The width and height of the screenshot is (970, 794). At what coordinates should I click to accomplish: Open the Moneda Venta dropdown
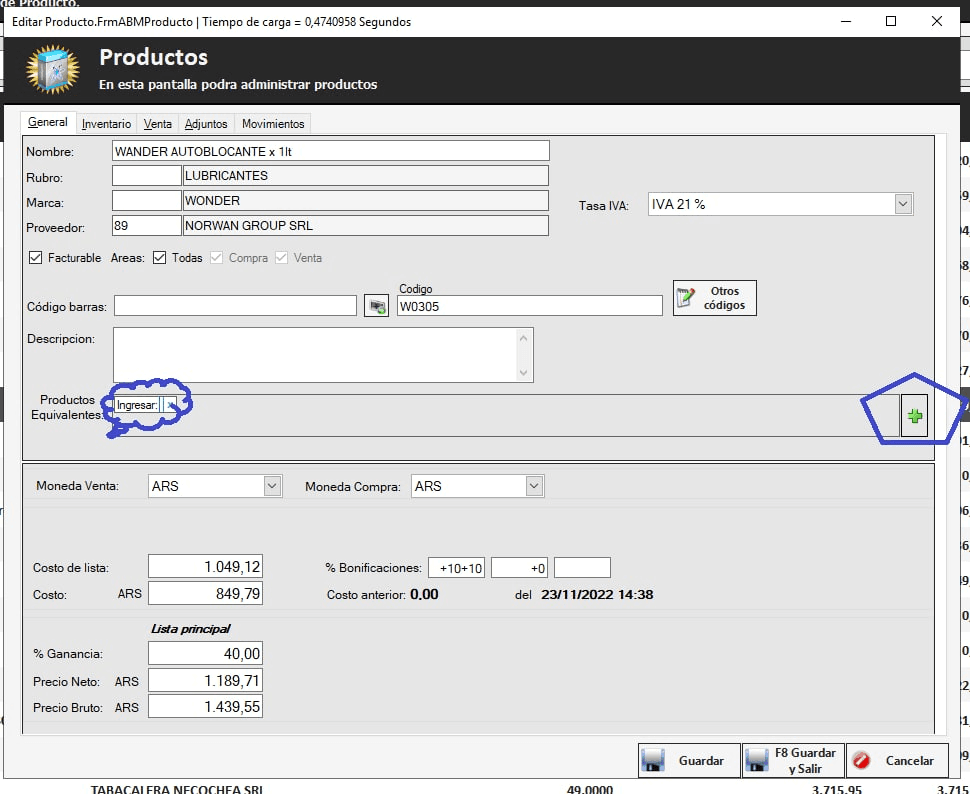pos(272,486)
